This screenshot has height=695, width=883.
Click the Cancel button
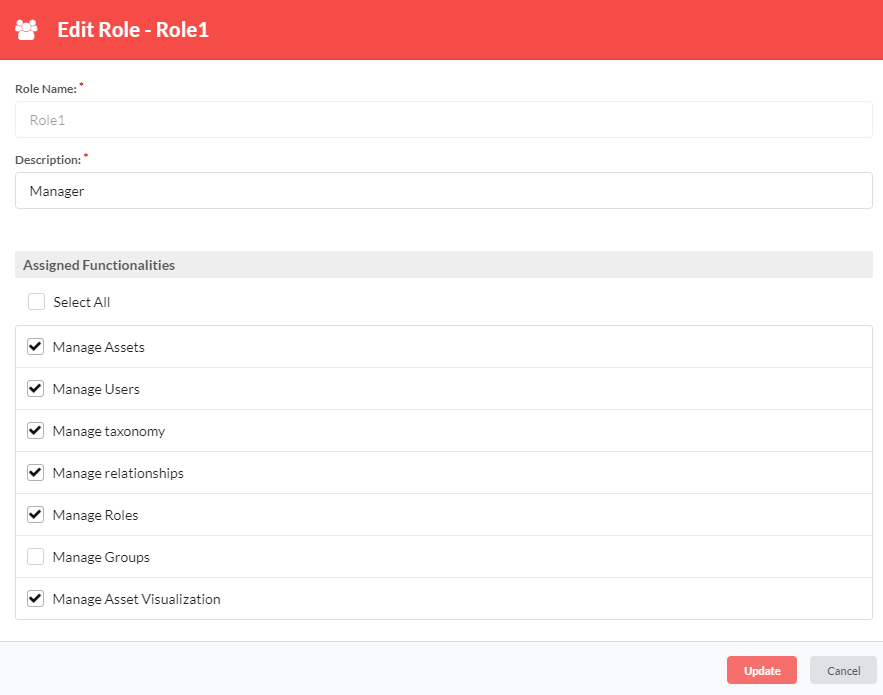point(843,670)
